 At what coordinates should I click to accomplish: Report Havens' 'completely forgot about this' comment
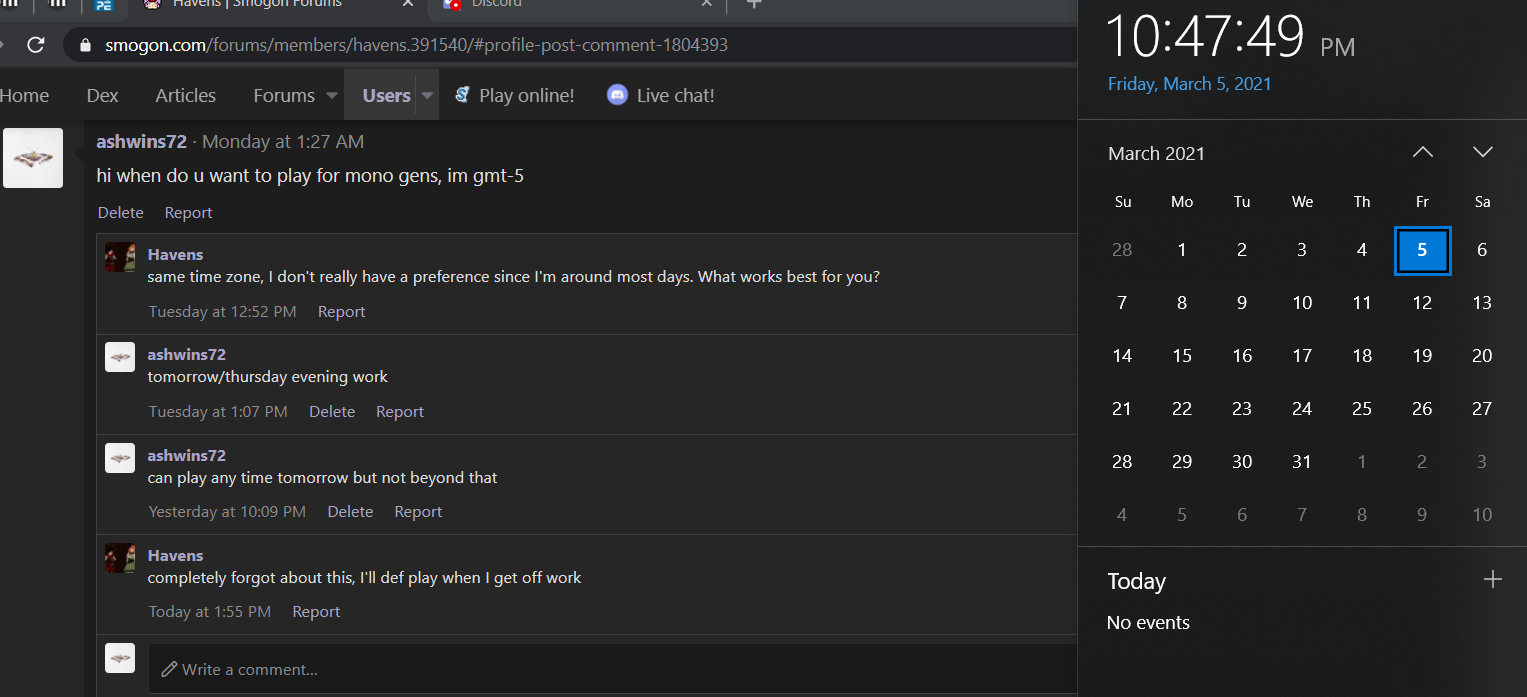point(316,611)
